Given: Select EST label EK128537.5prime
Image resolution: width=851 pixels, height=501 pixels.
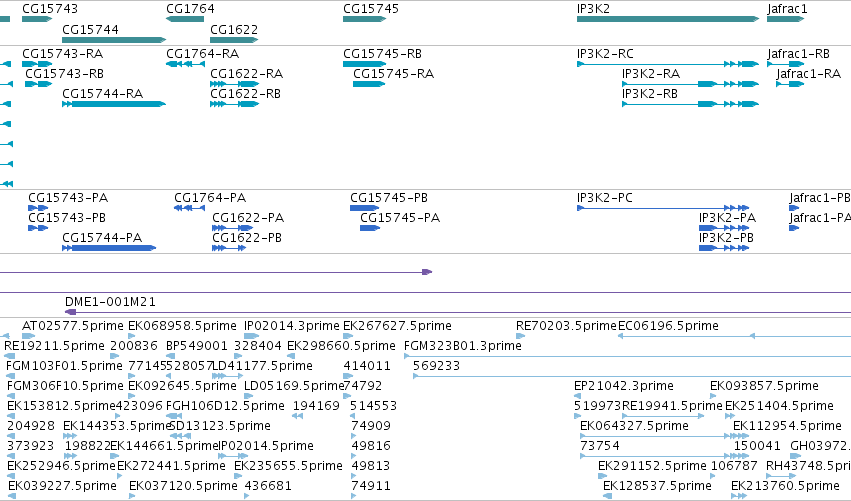Looking at the screenshot, I should pyautogui.click(x=657, y=486).
